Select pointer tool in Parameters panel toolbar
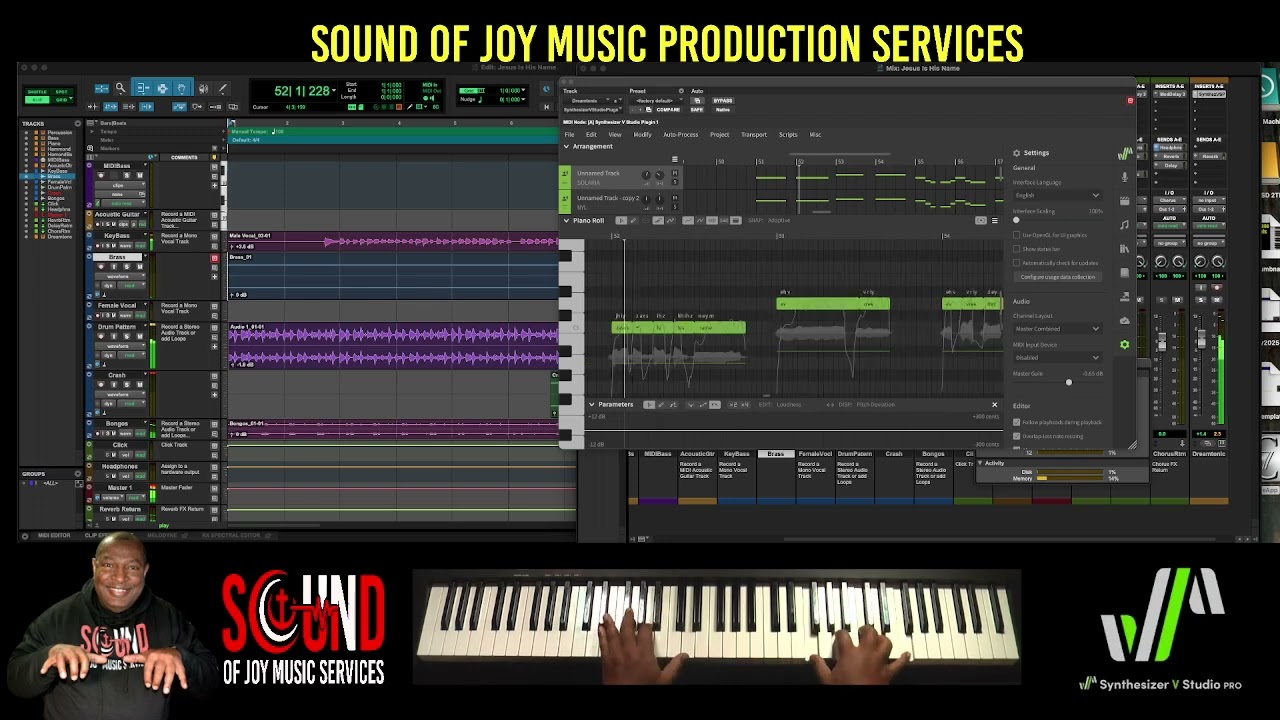Image resolution: width=1280 pixels, height=720 pixels. coord(648,404)
